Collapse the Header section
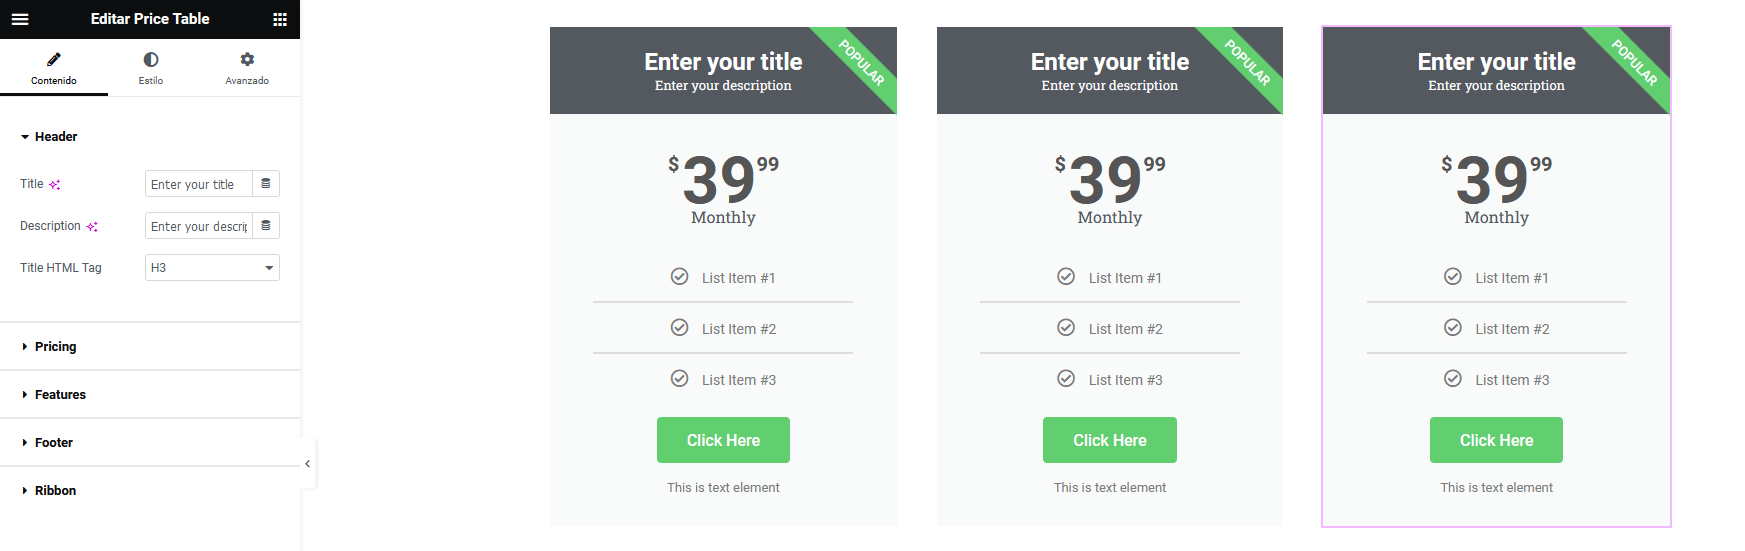Viewport: 1745px width, 551px height. pos(56,137)
